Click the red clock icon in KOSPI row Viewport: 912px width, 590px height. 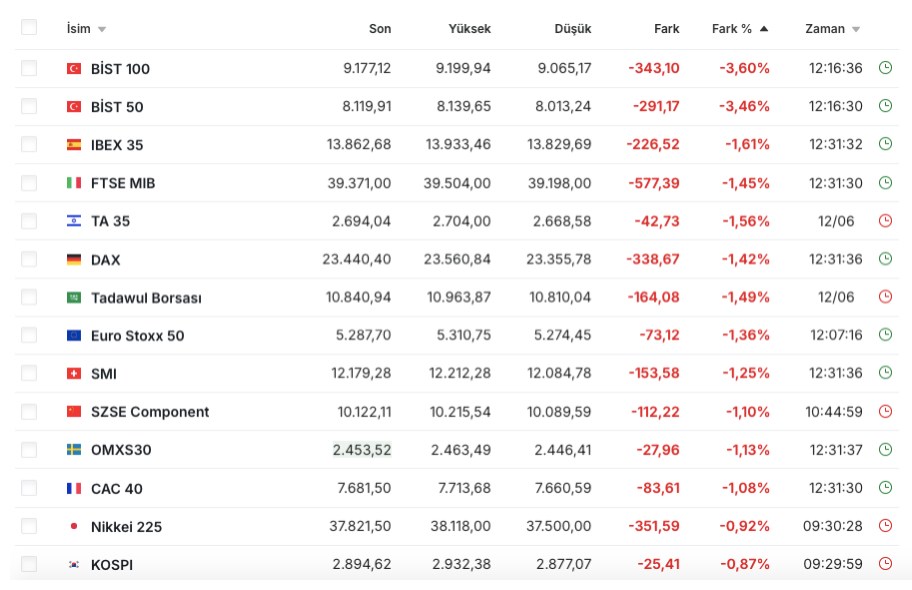click(885, 563)
